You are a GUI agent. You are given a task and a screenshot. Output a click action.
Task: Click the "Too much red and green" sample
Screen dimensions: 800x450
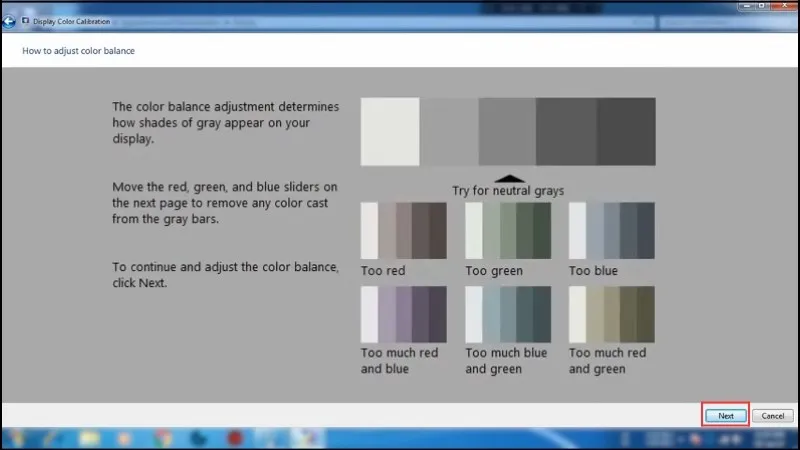pos(611,314)
